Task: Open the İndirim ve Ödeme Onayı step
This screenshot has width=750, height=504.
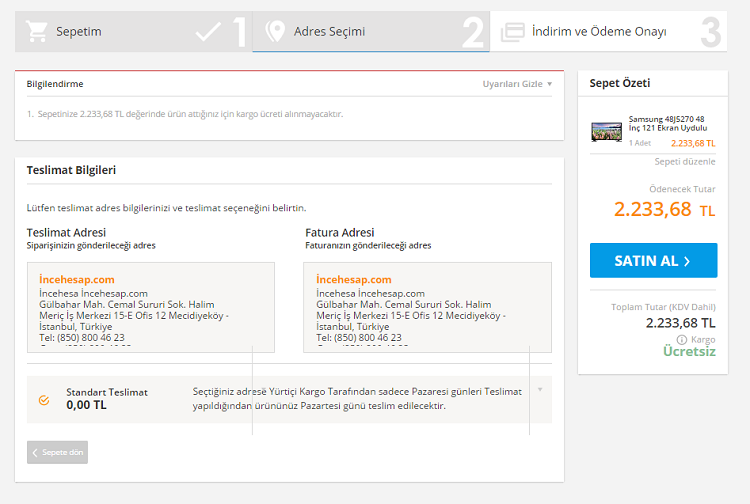Action: click(x=599, y=32)
